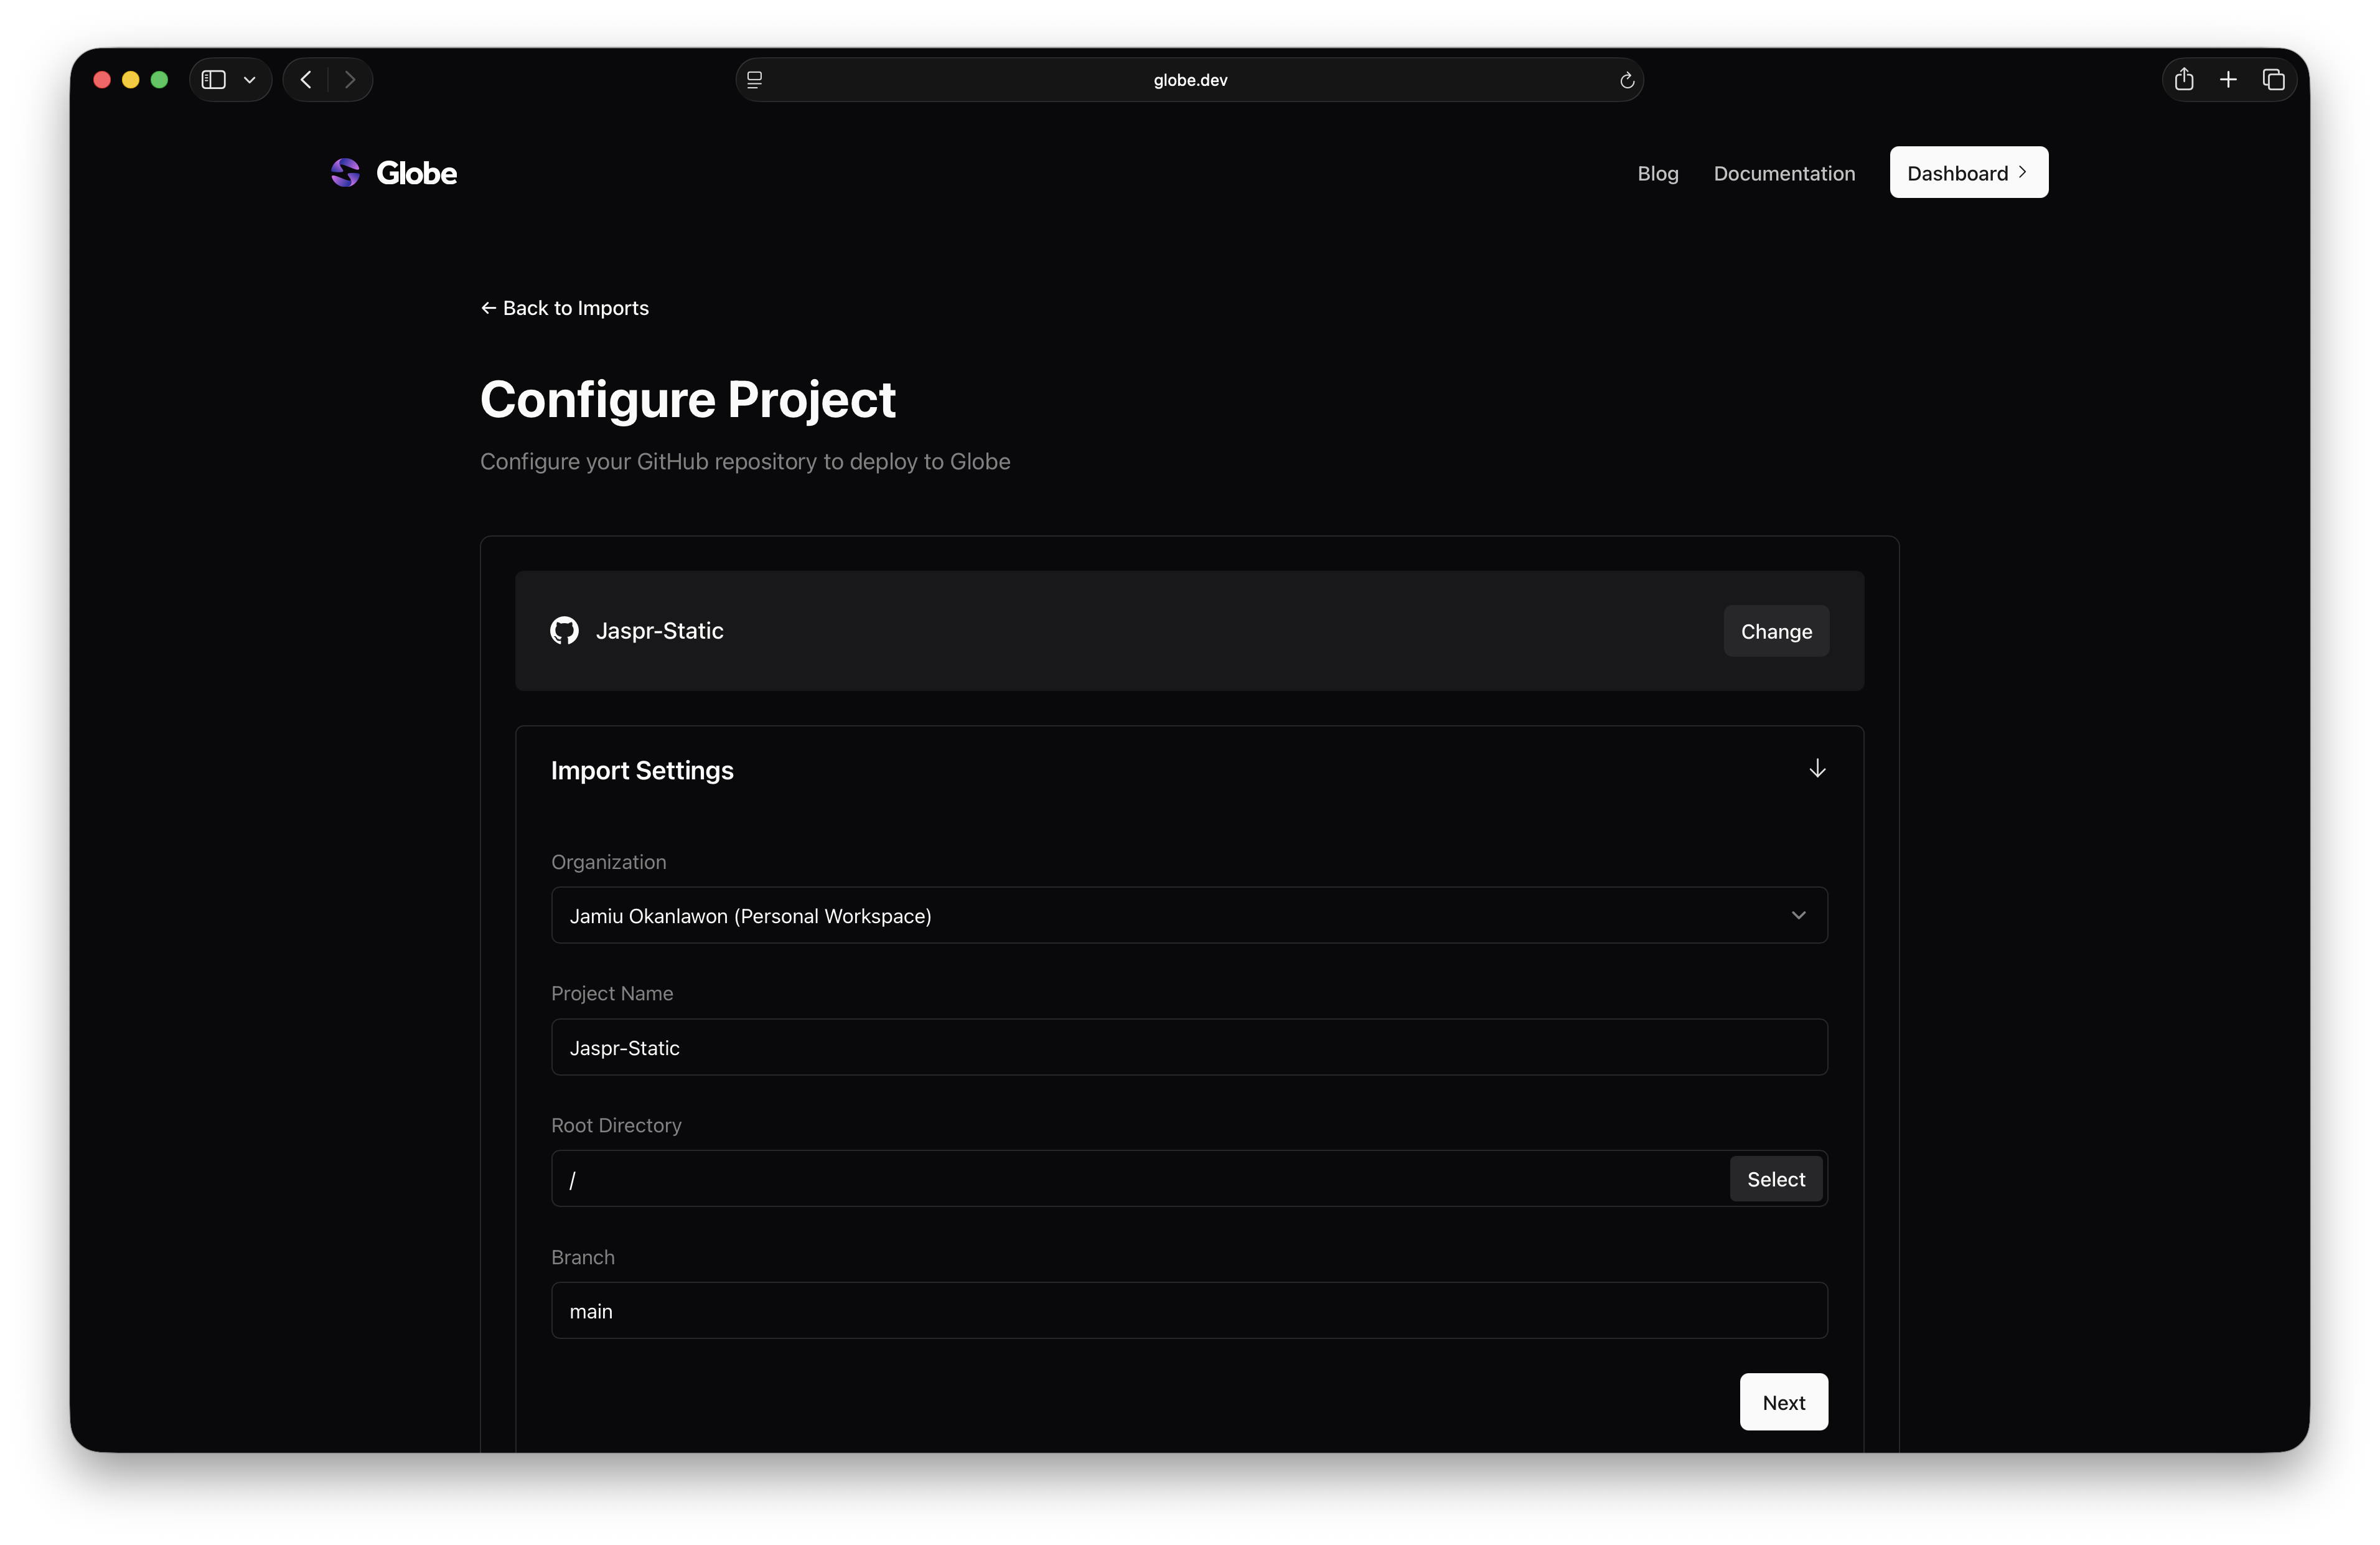2380x1545 pixels.
Task: Click the GitHub icon beside Jaspr-Static
Action: pyautogui.click(x=564, y=631)
